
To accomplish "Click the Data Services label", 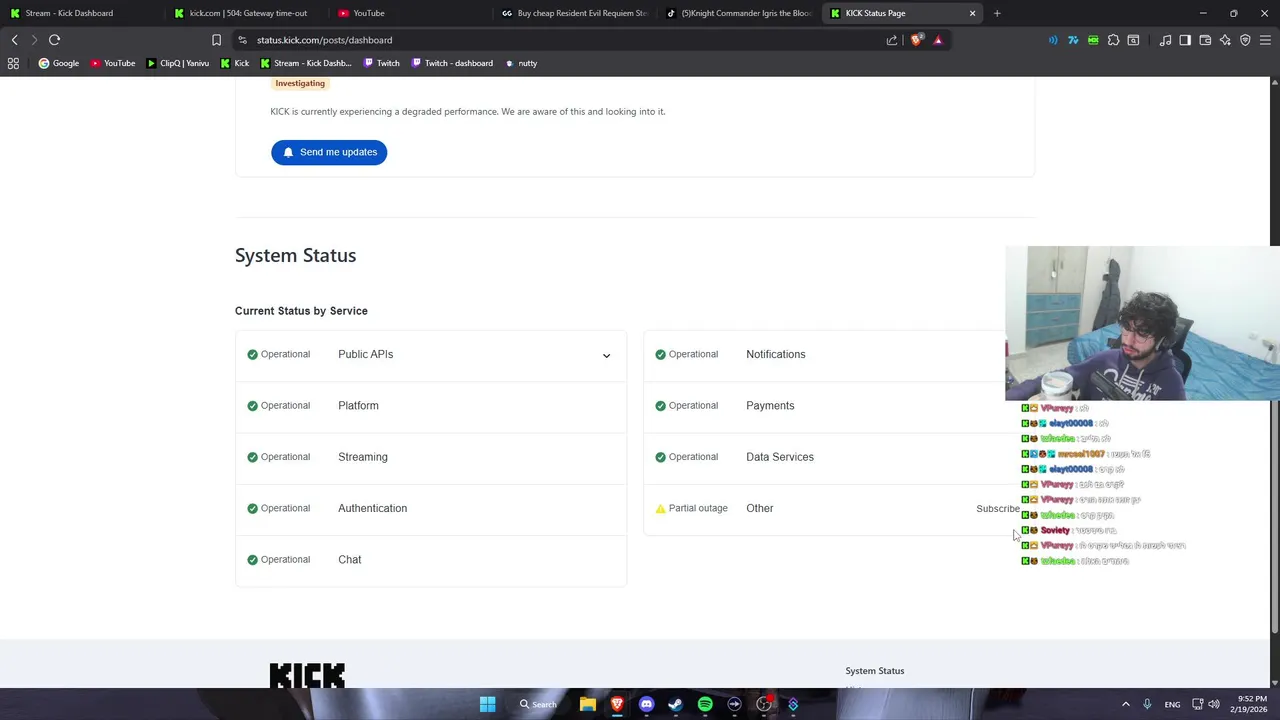I will click(780, 457).
